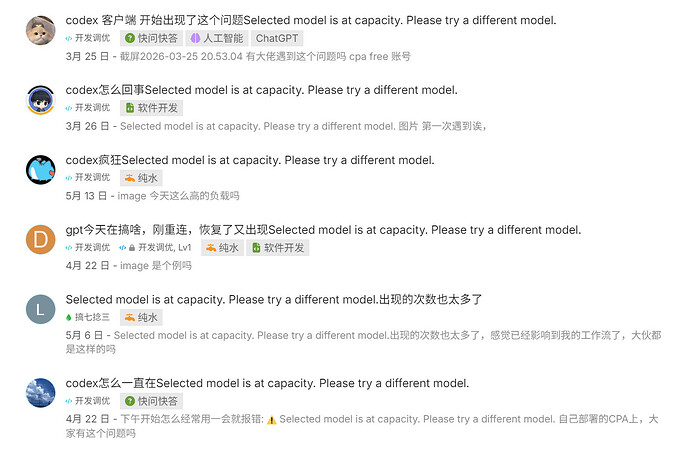Open the 开发调优, Lv1 locked category link
Screen dimensions: 690x454
point(155,248)
